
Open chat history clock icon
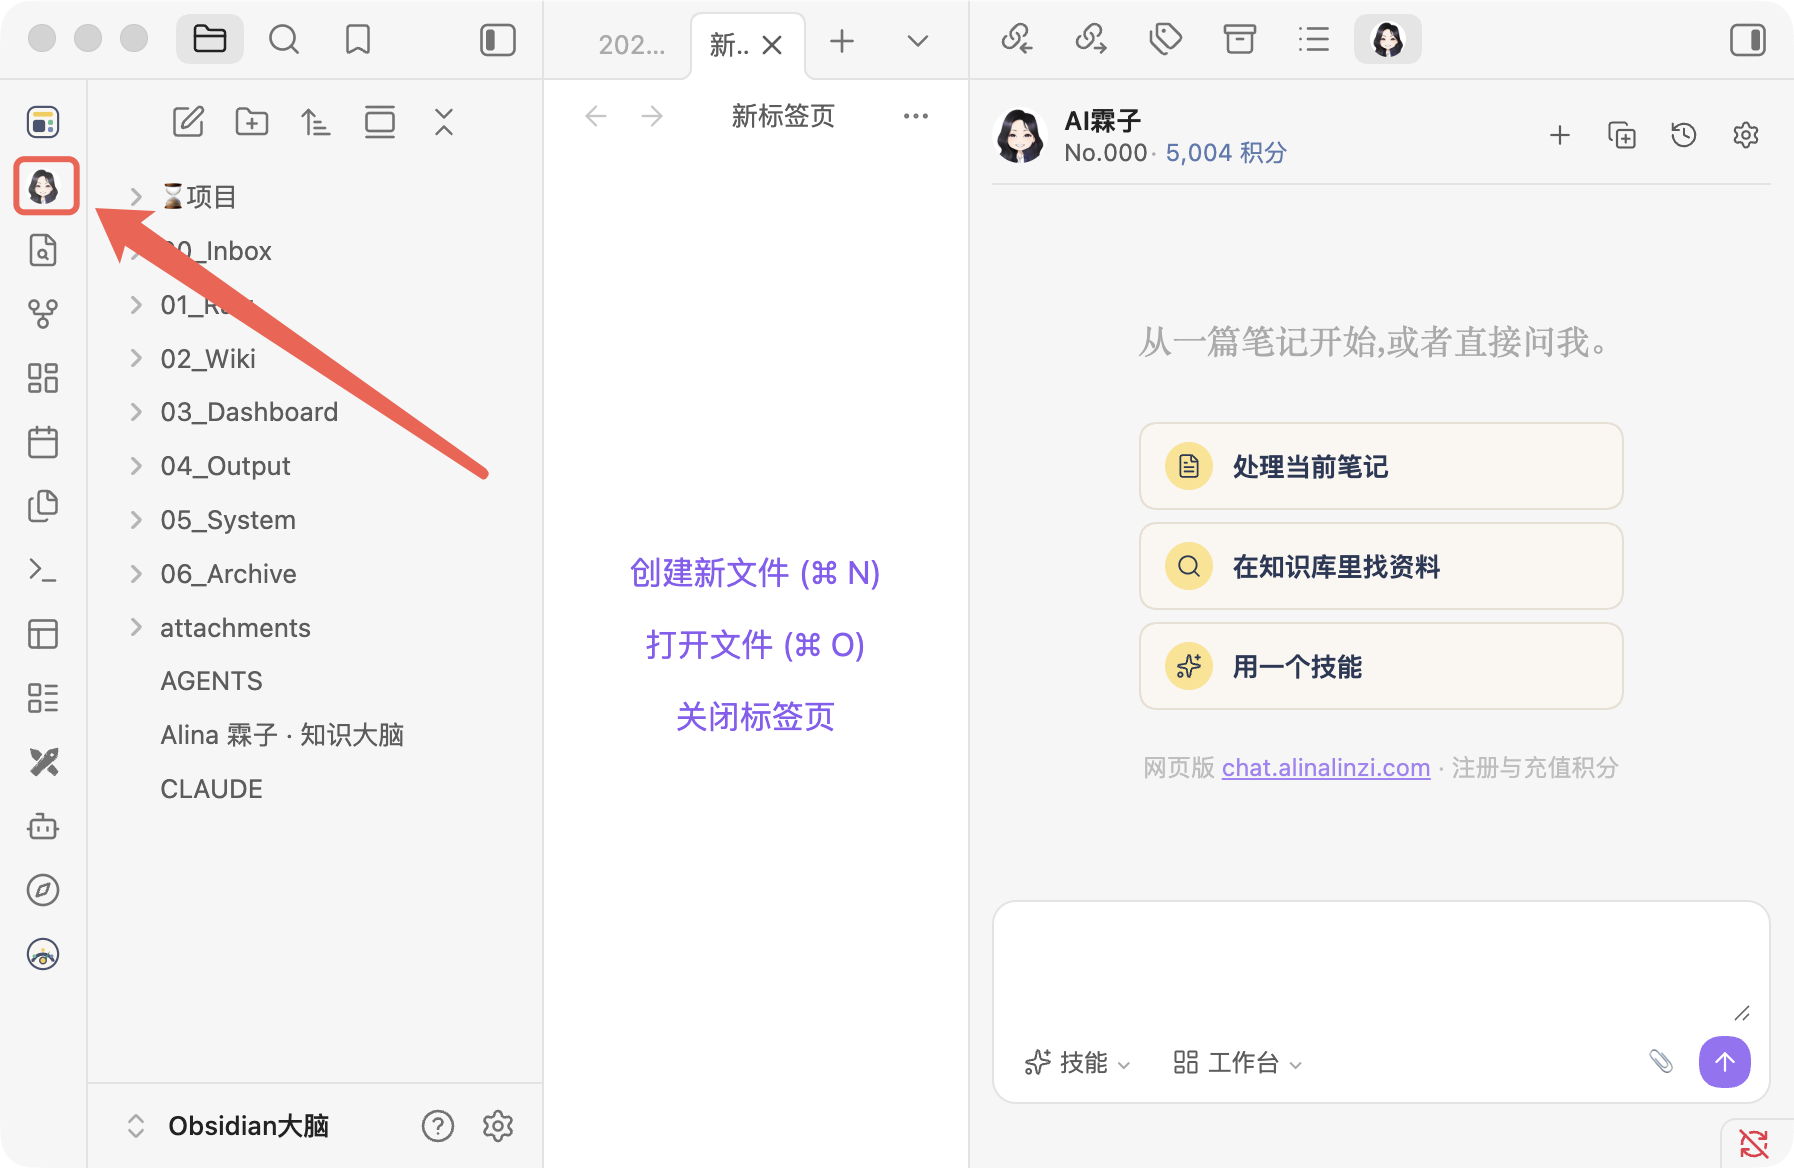[1684, 135]
